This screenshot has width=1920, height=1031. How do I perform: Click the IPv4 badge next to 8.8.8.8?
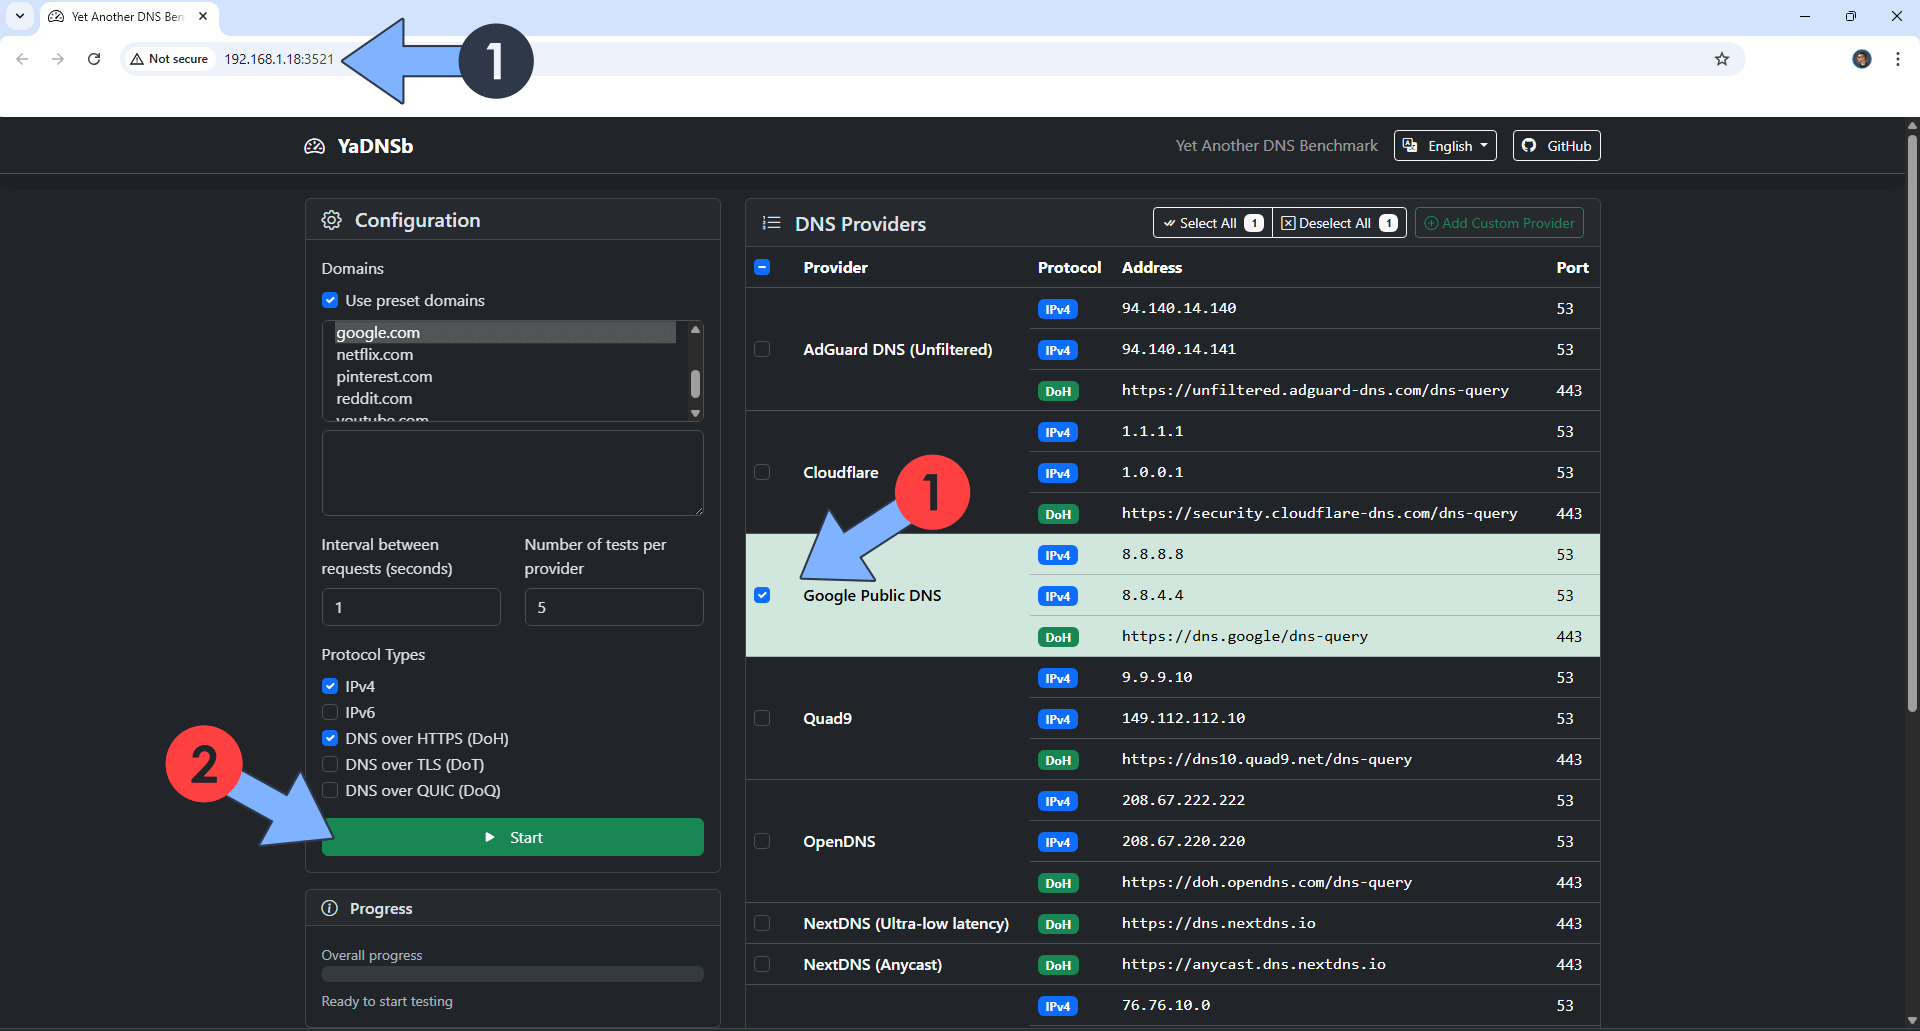[x=1058, y=555]
